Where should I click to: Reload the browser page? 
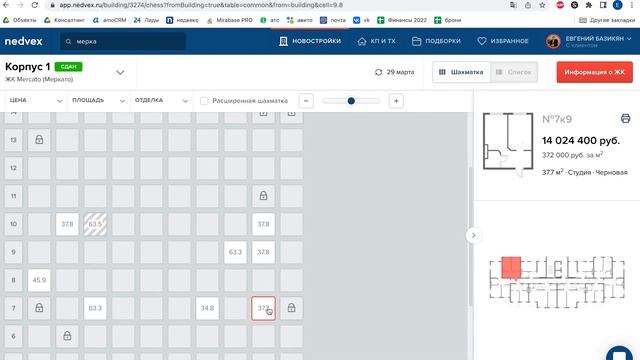tap(35, 5)
